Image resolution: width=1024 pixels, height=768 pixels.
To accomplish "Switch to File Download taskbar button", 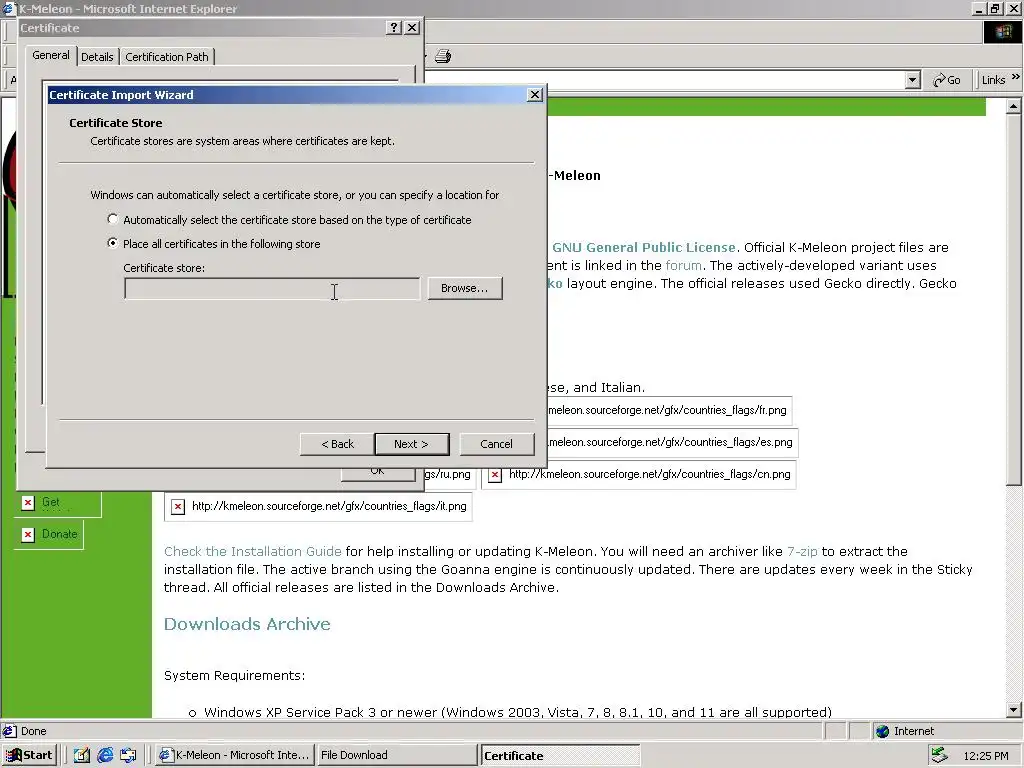I will click(396, 755).
